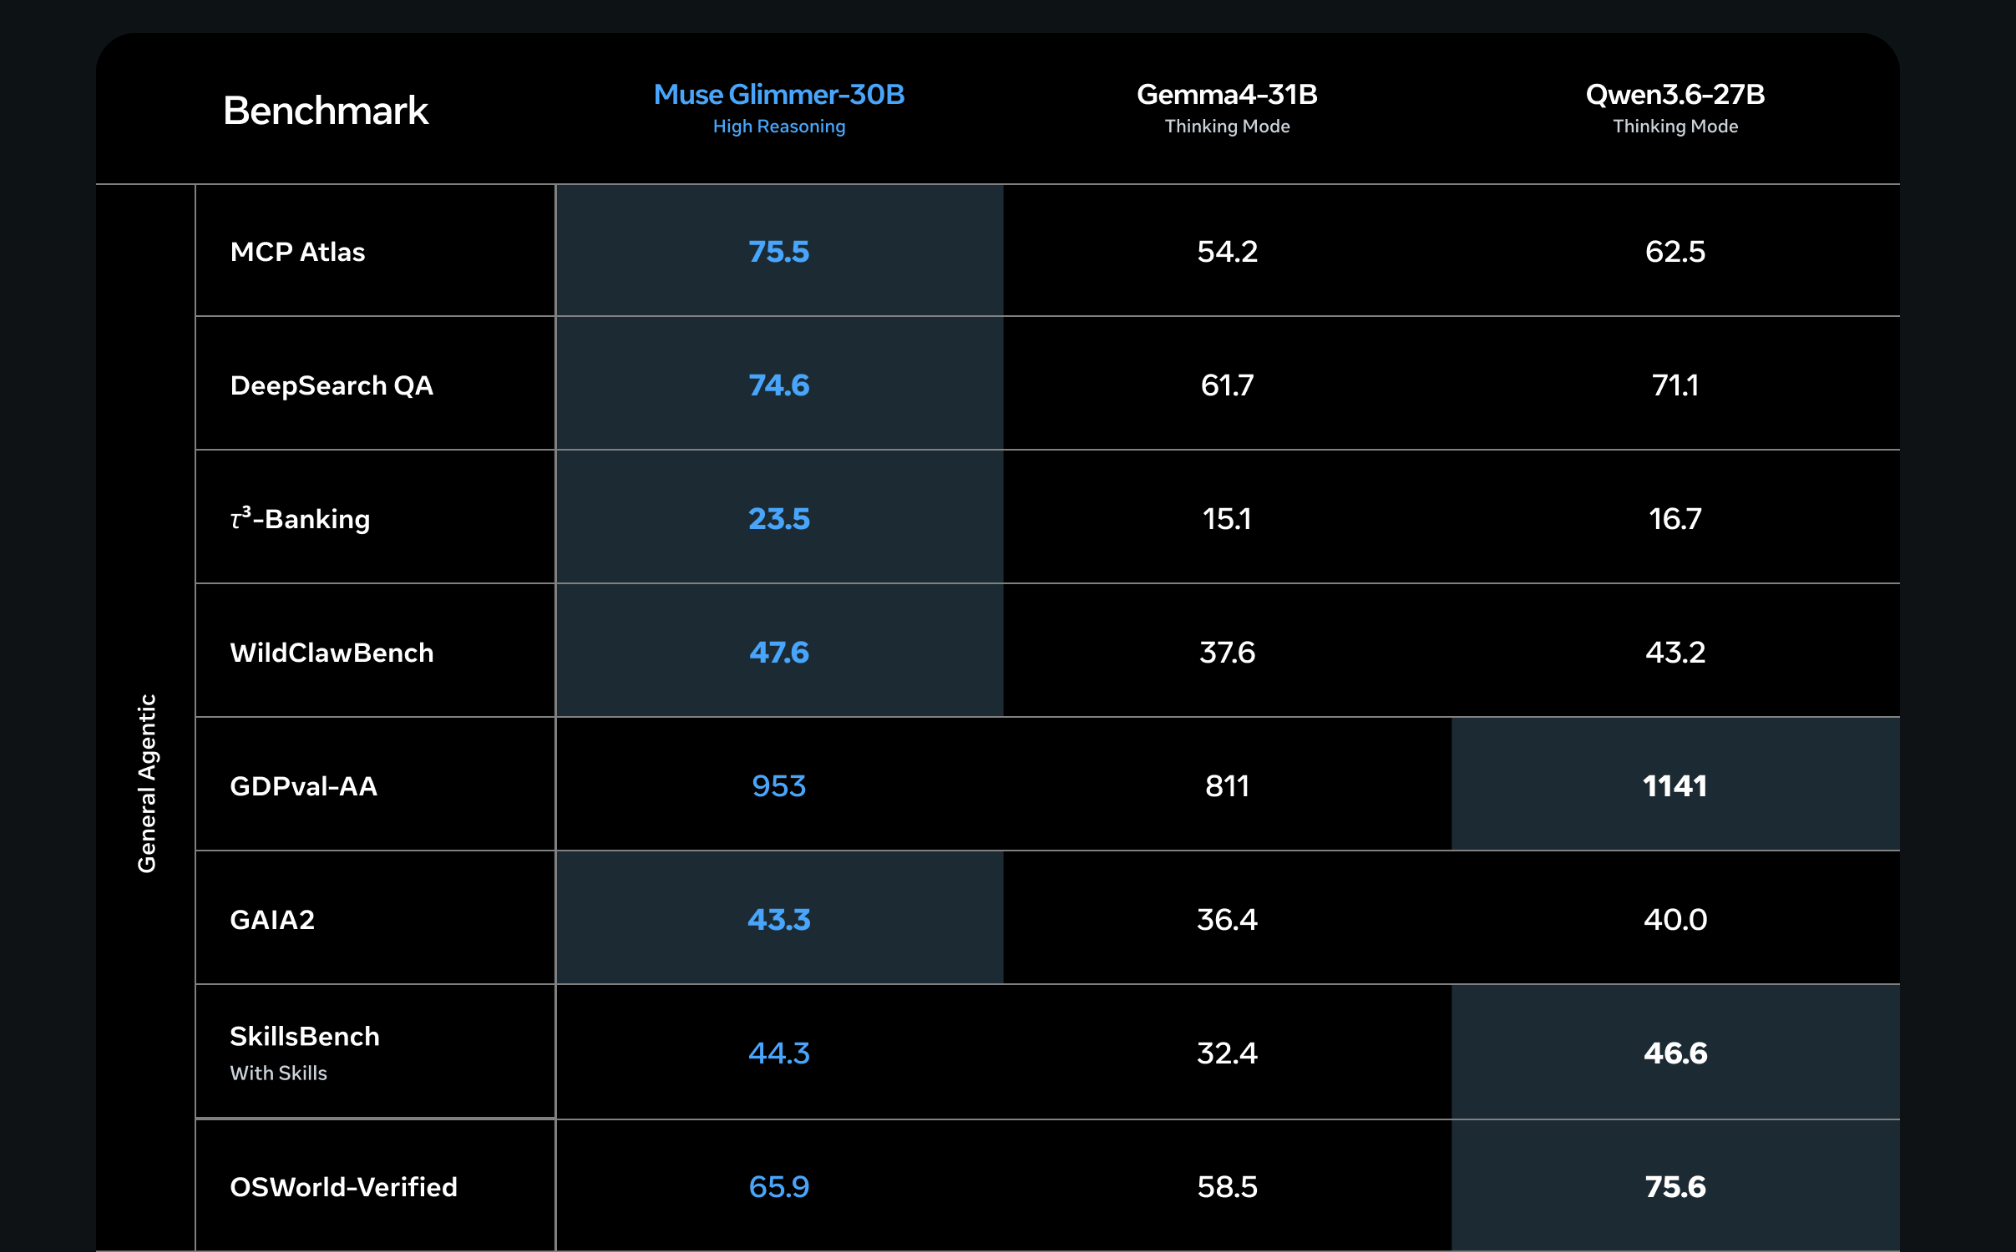Select the τ³-Banking row label
This screenshot has height=1252, width=2016.
(300, 519)
